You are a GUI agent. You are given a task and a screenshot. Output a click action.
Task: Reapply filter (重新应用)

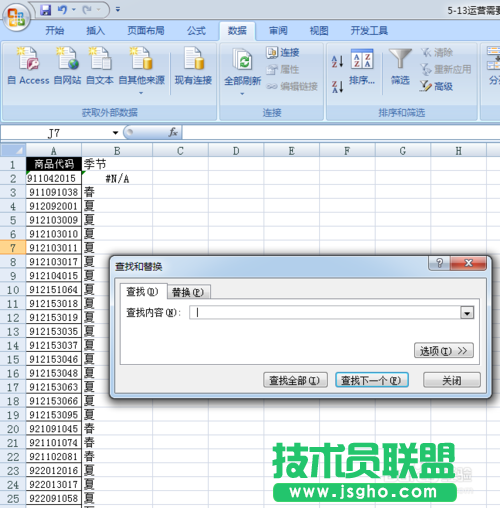[446, 69]
